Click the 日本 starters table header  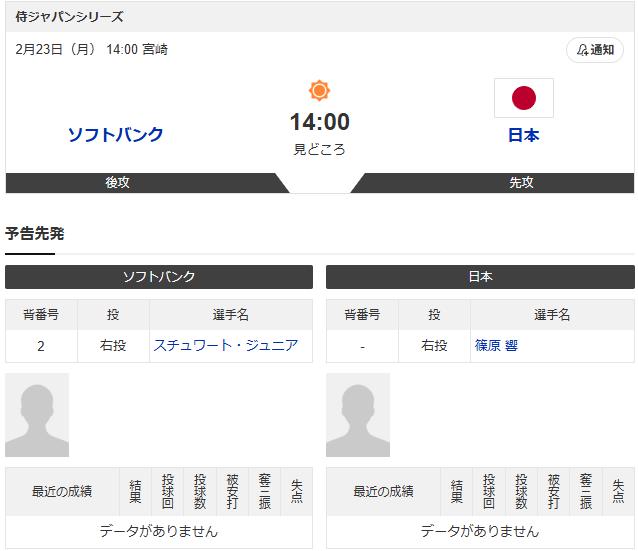tap(480, 277)
